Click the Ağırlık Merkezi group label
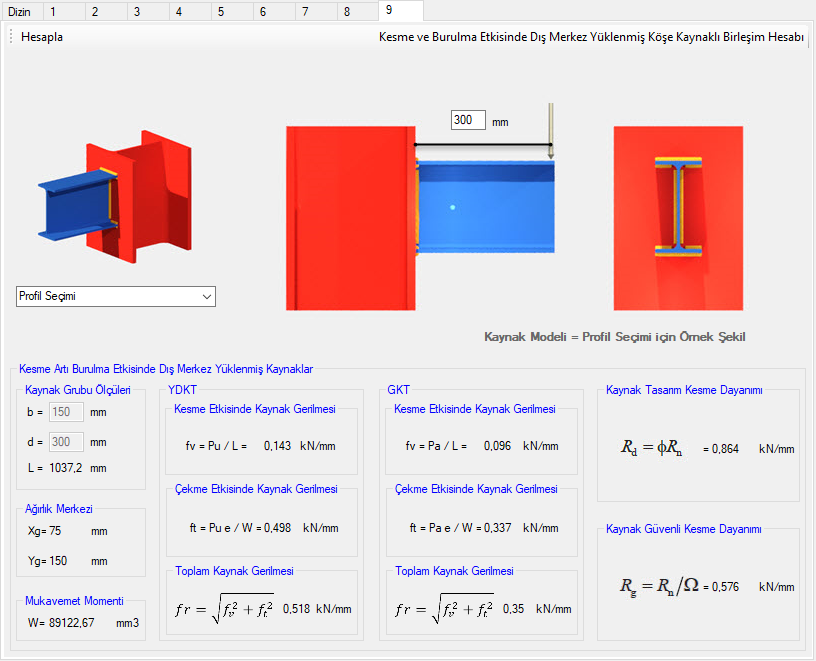 (59, 509)
